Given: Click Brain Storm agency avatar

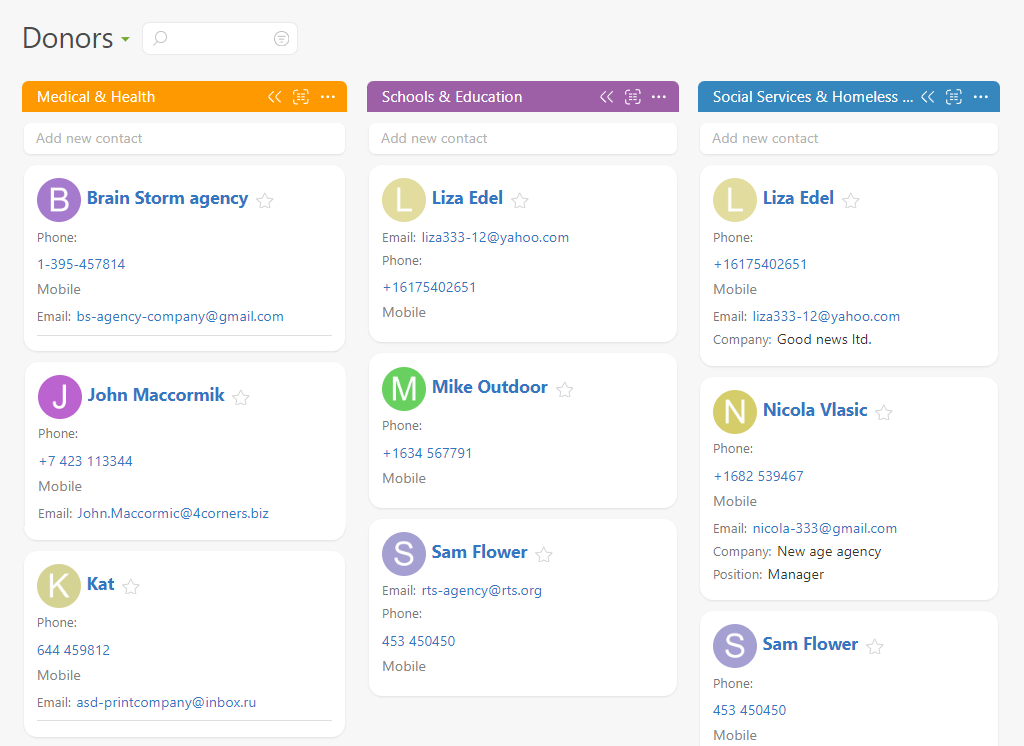Looking at the screenshot, I should pos(59,199).
